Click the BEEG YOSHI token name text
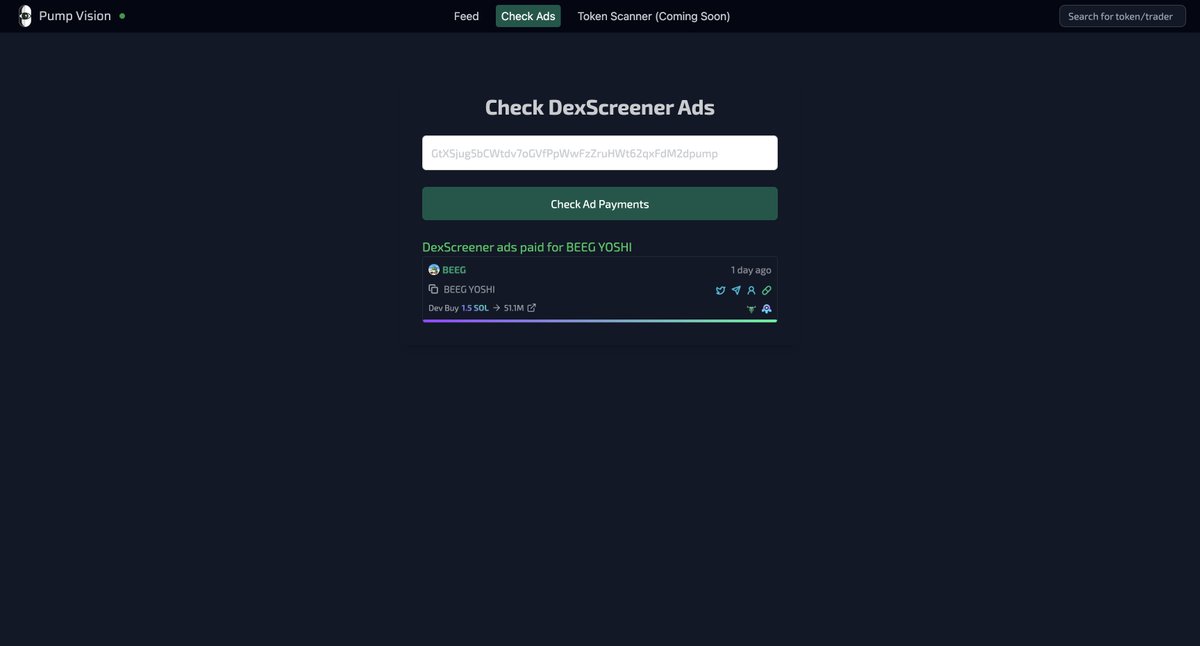This screenshot has height=646, width=1200. tap(469, 290)
